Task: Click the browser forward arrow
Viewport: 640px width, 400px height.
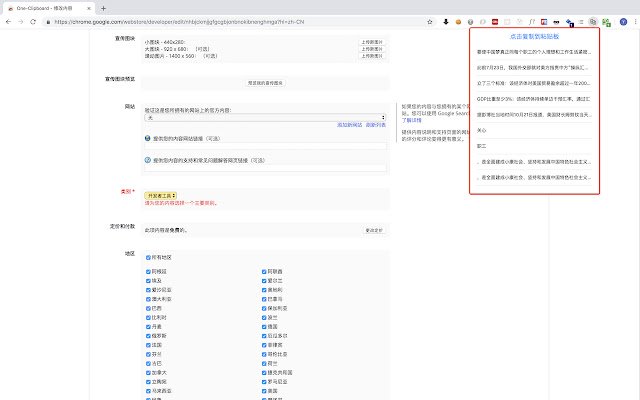Action: pyautogui.click(x=20, y=22)
